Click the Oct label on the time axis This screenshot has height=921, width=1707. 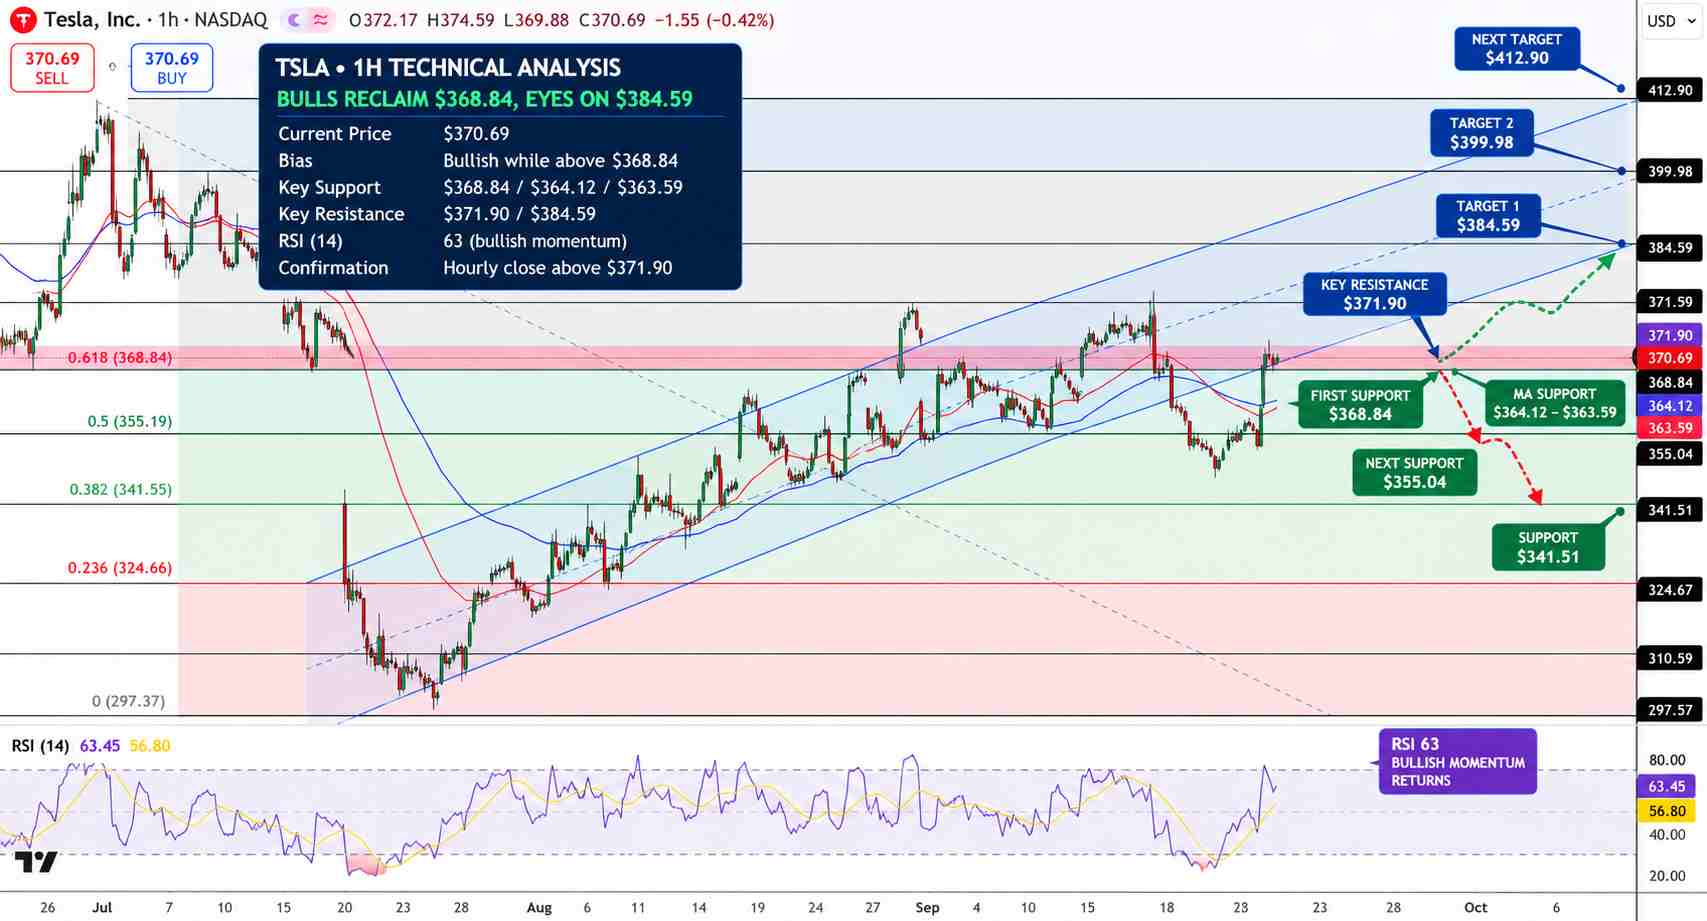point(1475,908)
